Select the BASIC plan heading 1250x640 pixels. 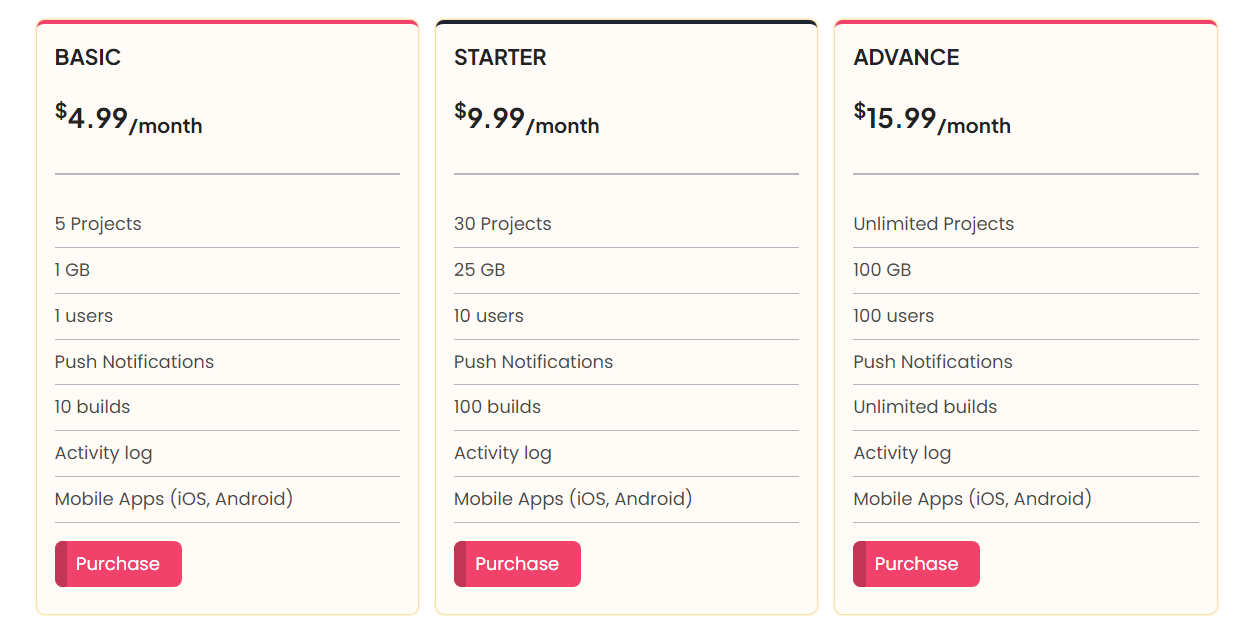(x=88, y=58)
